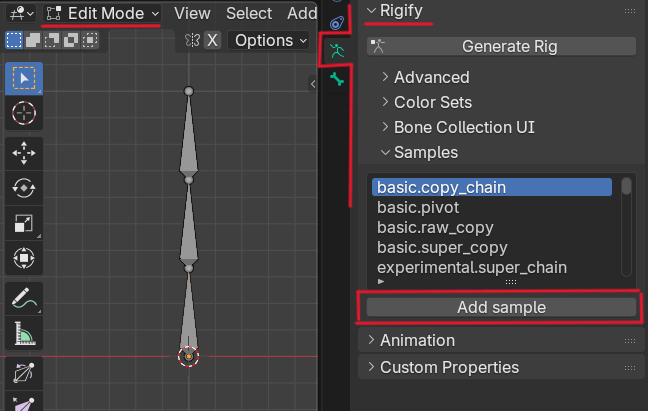Click the Add sample button
This screenshot has height=411, width=648.
click(x=501, y=307)
